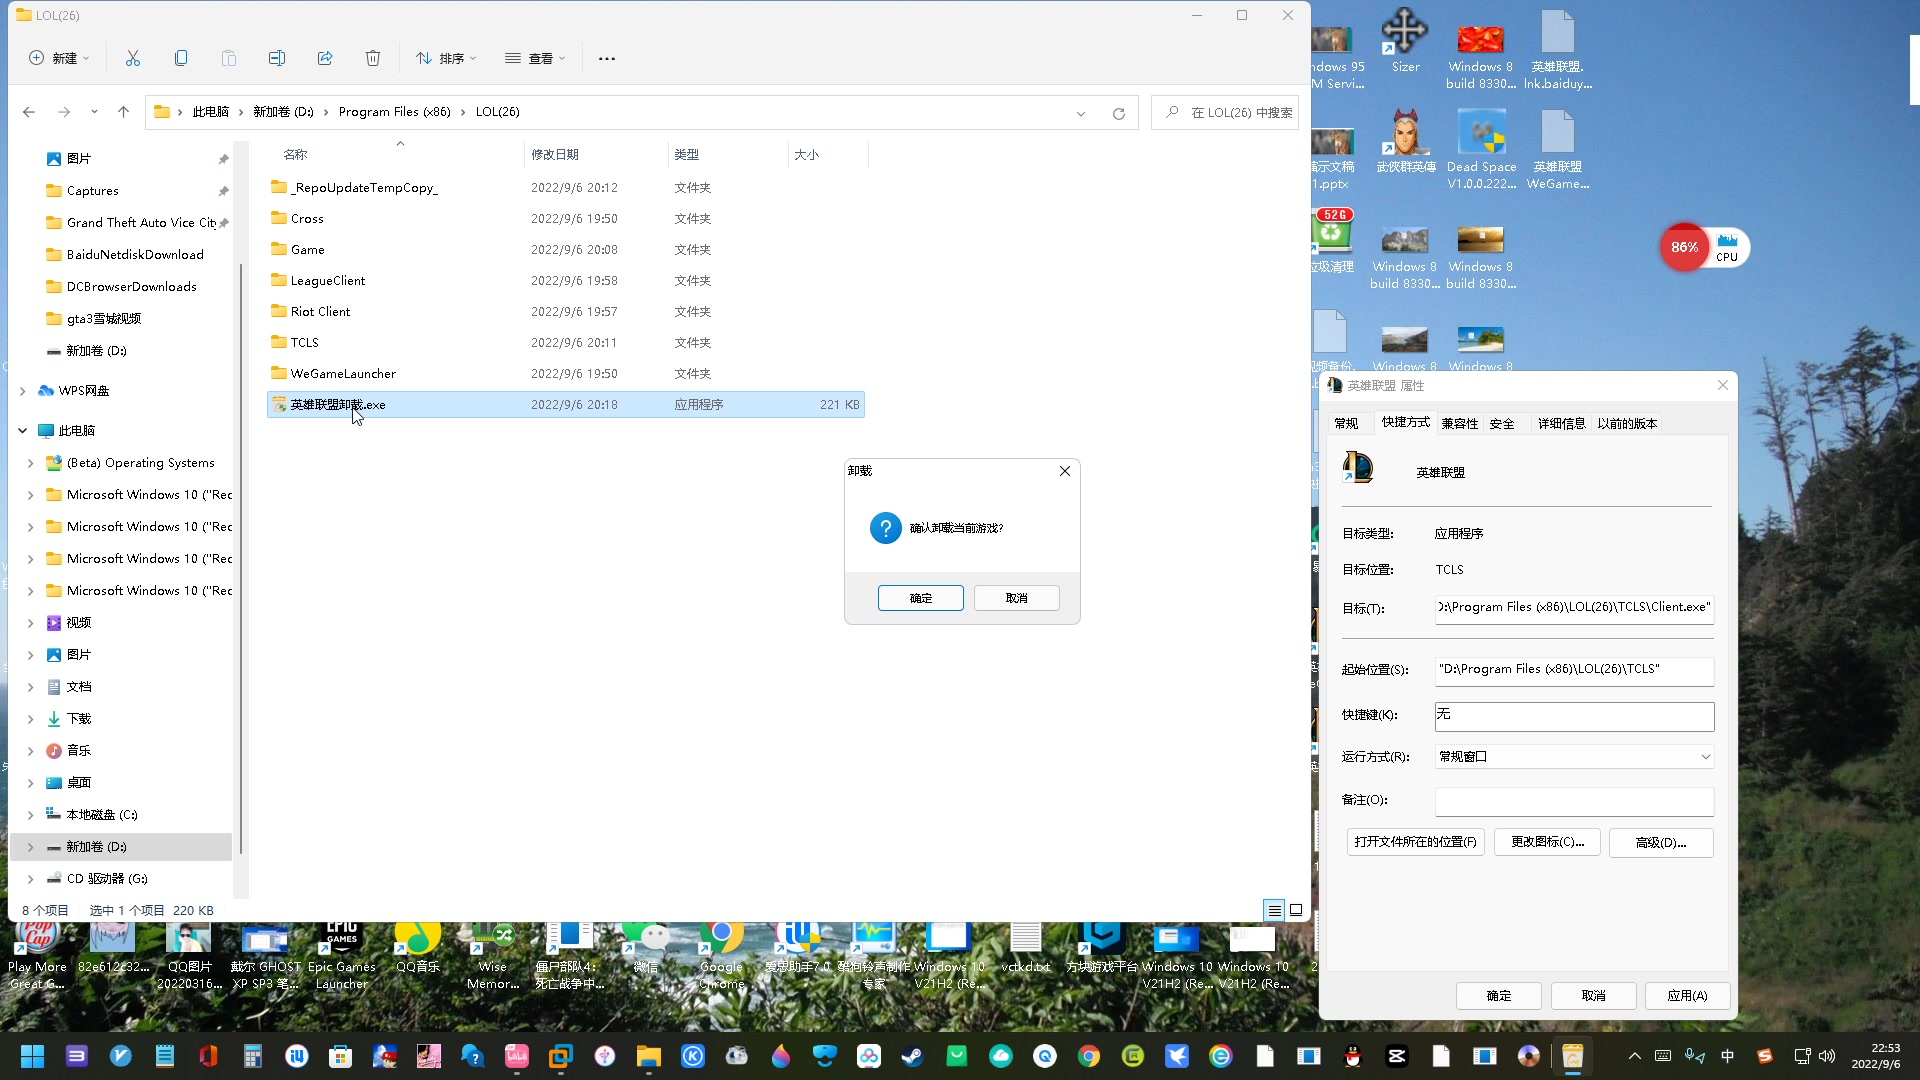Click the 目标 path input field
Viewport: 1920px width, 1080px height.
pos(1574,608)
